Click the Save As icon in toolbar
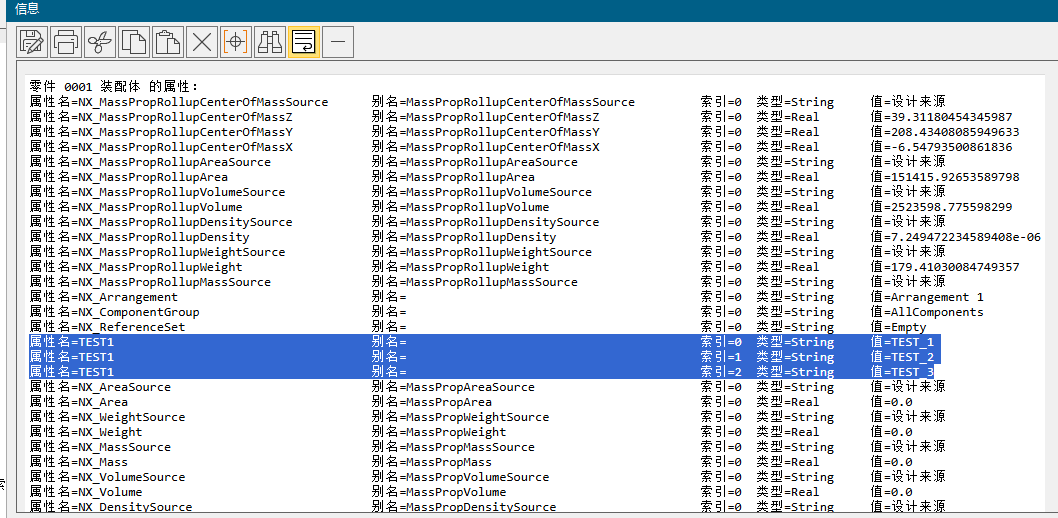The height and width of the screenshot is (518, 1058). pyautogui.click(x=32, y=41)
